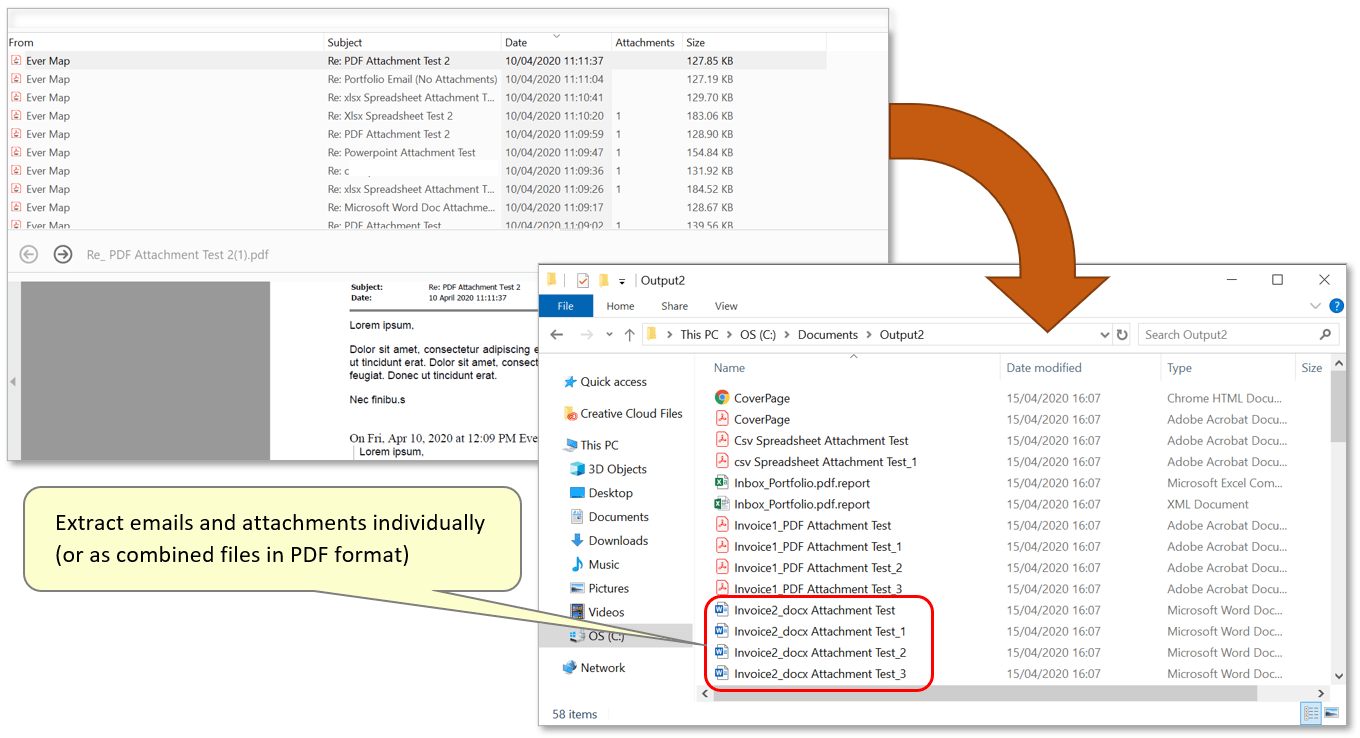Click the checkmark Quick Access Toolbar icon
1360x738 pixels.
(x=581, y=280)
